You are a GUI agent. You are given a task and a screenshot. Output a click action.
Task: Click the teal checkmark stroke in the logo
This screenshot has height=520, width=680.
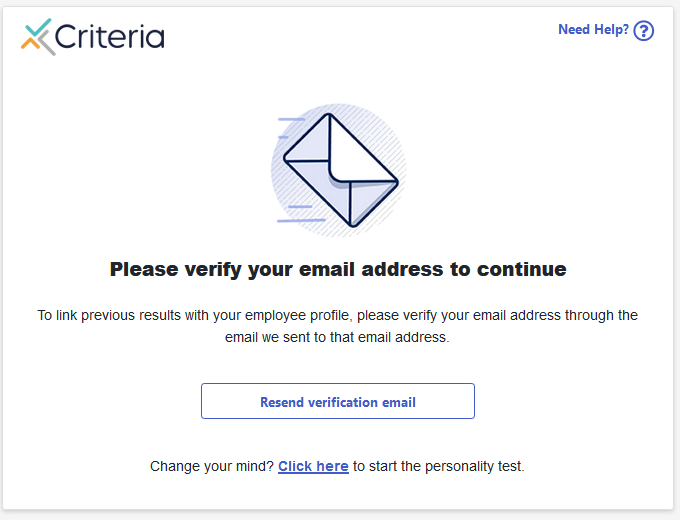(x=37, y=27)
